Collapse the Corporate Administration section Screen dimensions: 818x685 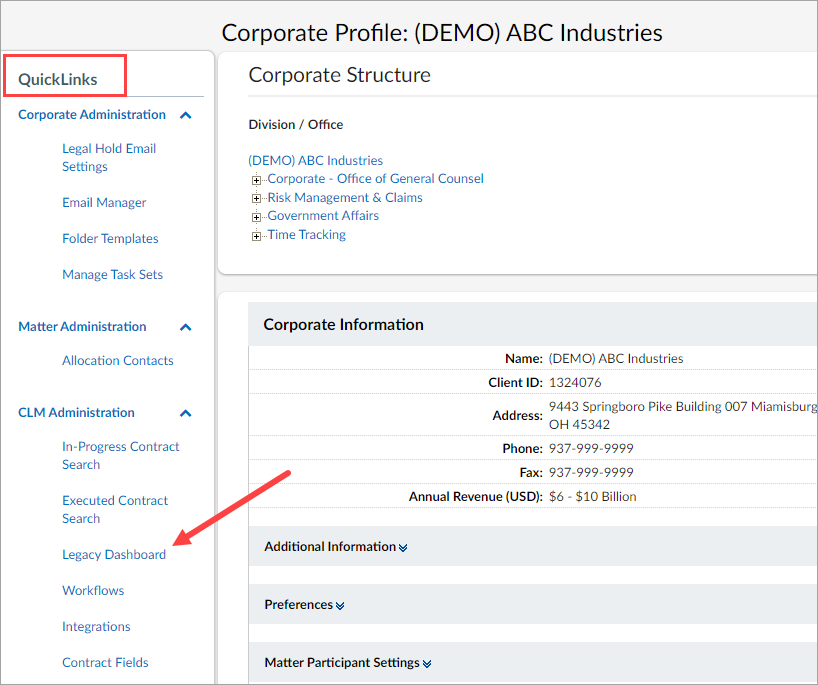[185, 114]
